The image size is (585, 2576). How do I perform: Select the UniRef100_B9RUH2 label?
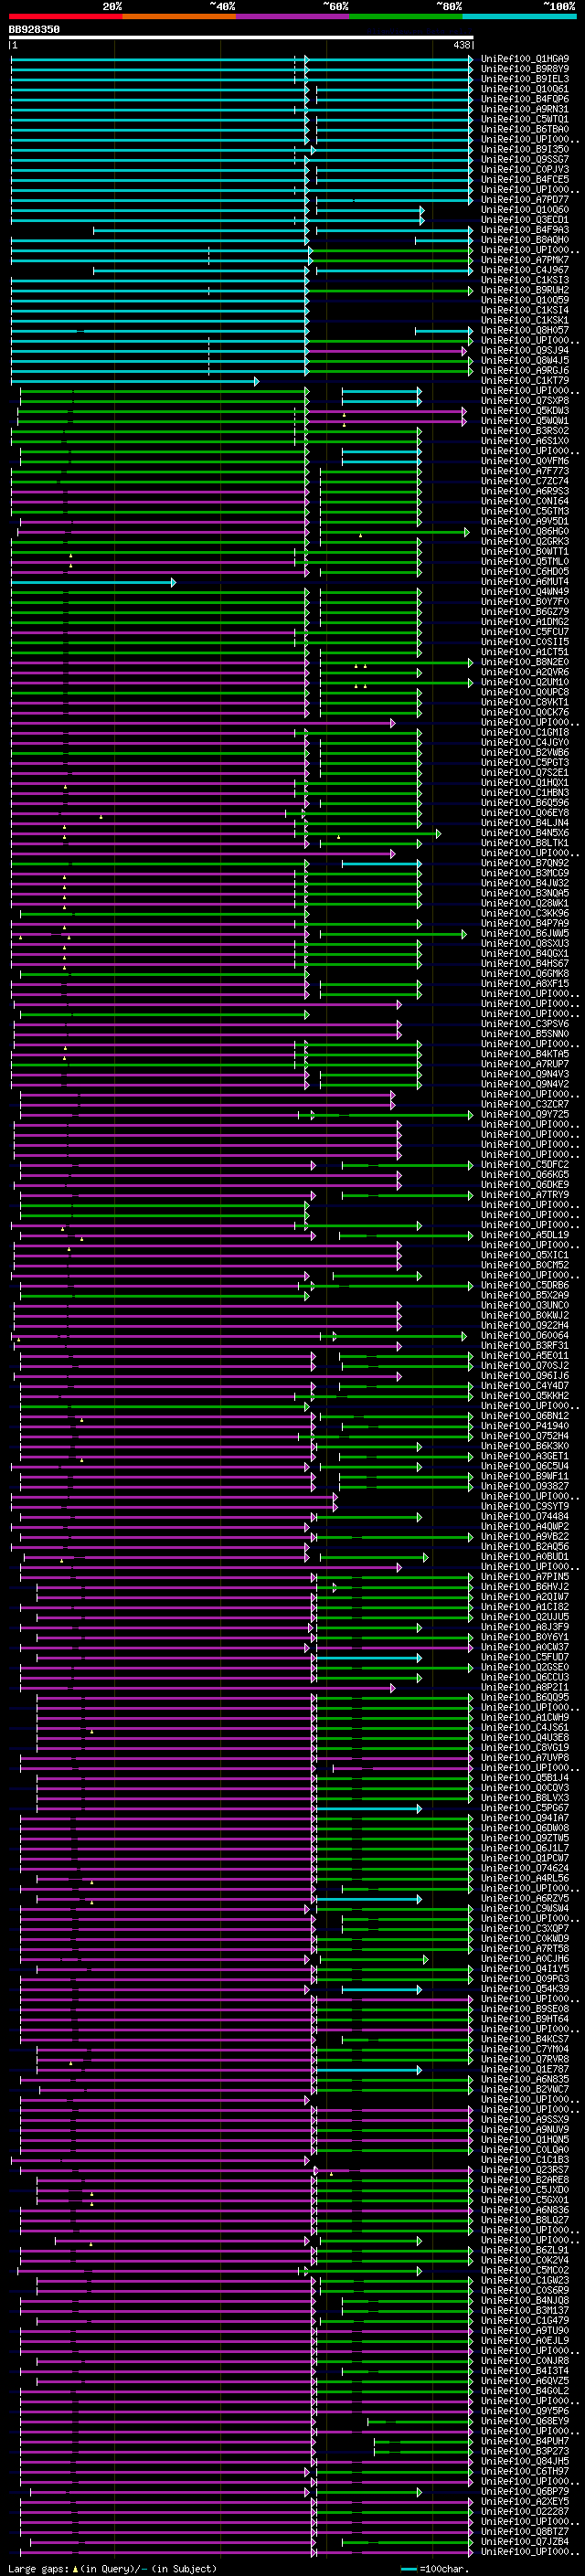[524, 290]
